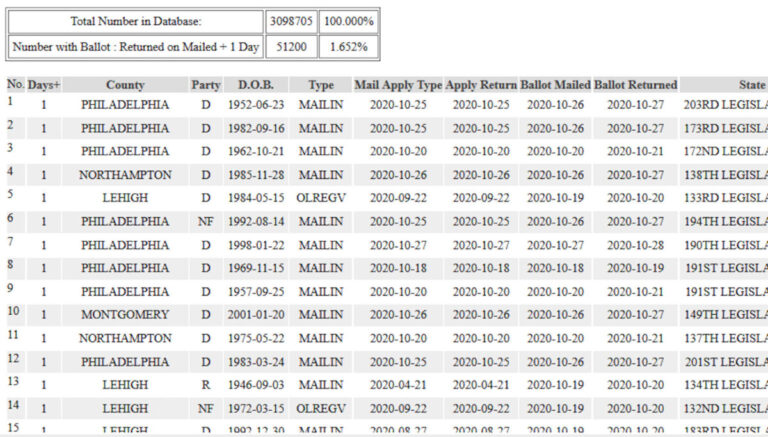Click the 138TH LEGISLATIVE district cell
Image resolution: width=768 pixels, height=437 pixels.
click(x=725, y=175)
